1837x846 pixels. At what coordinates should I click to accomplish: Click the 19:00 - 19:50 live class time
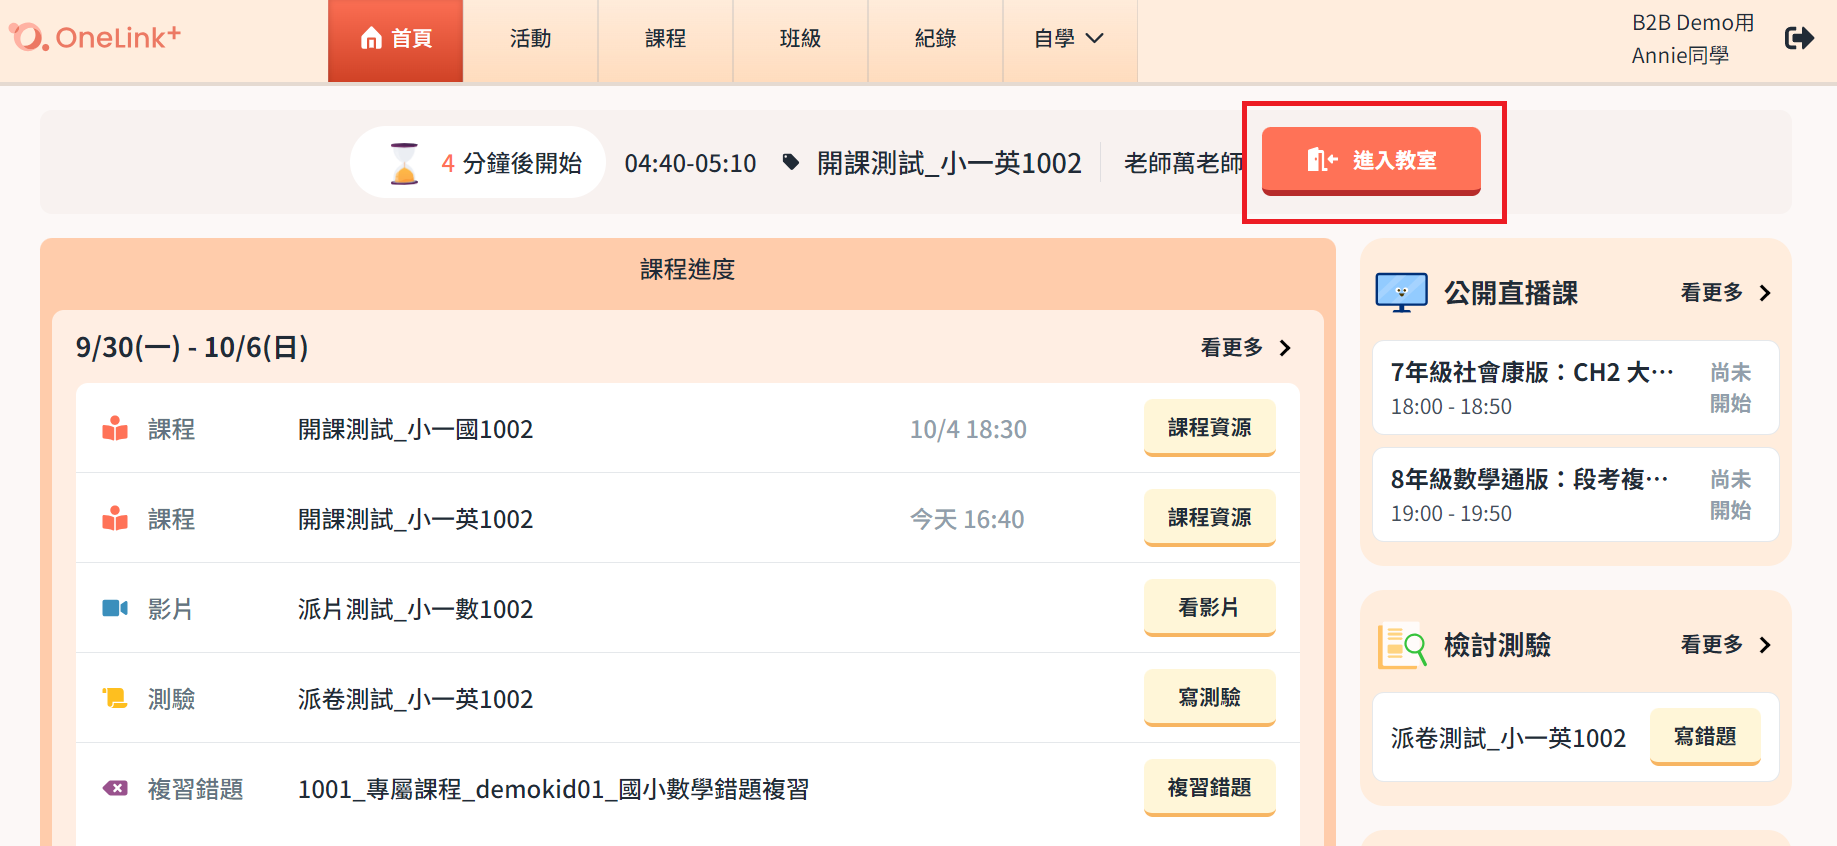(x=1451, y=514)
